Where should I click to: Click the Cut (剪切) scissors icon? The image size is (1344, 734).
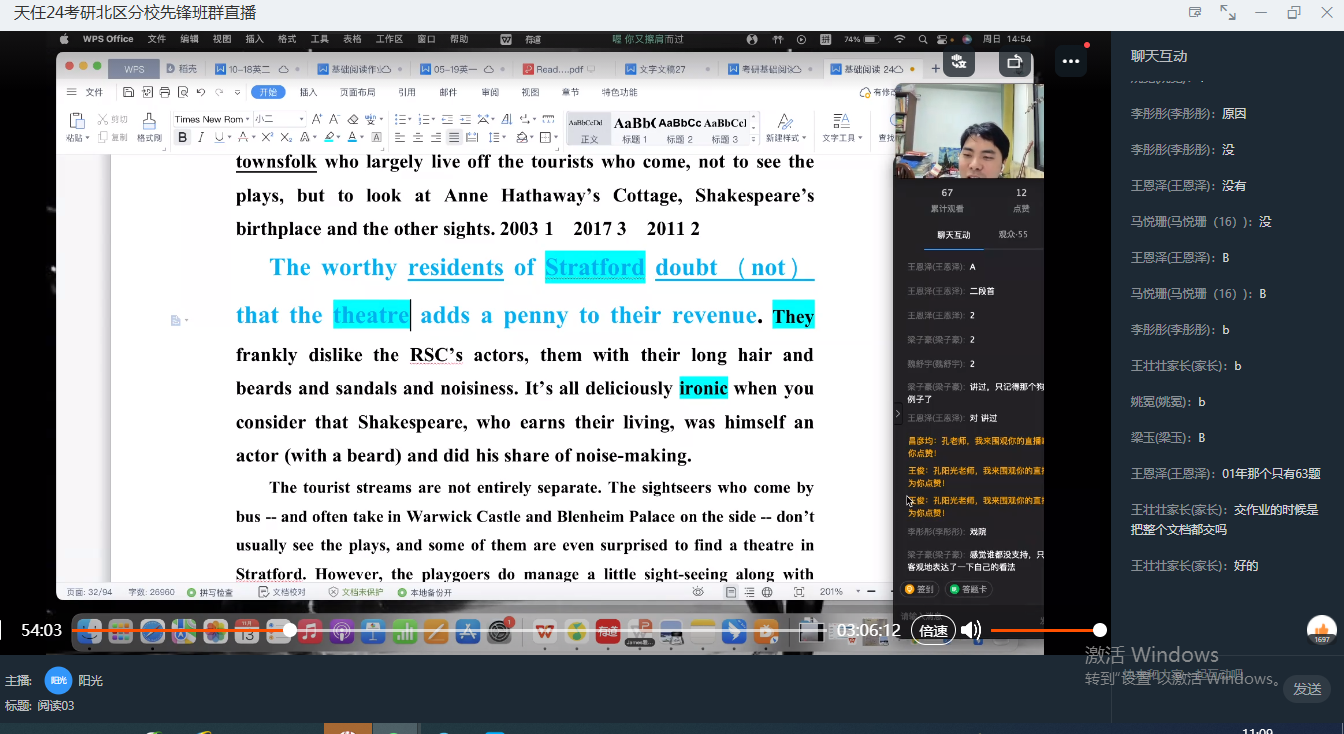tap(102, 119)
